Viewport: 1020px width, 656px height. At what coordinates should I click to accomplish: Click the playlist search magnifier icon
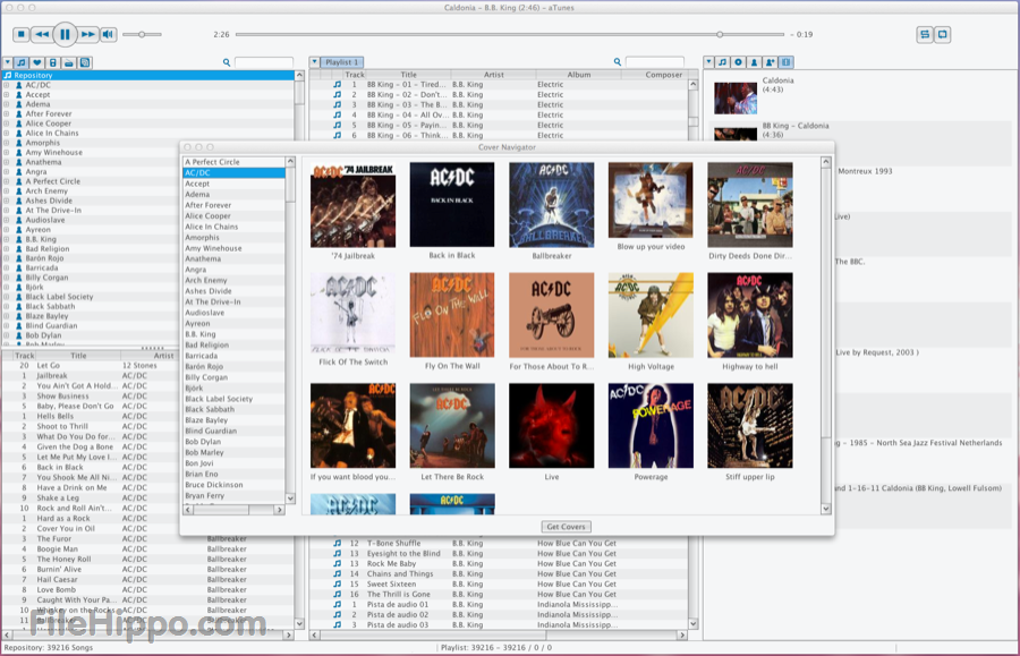click(617, 62)
